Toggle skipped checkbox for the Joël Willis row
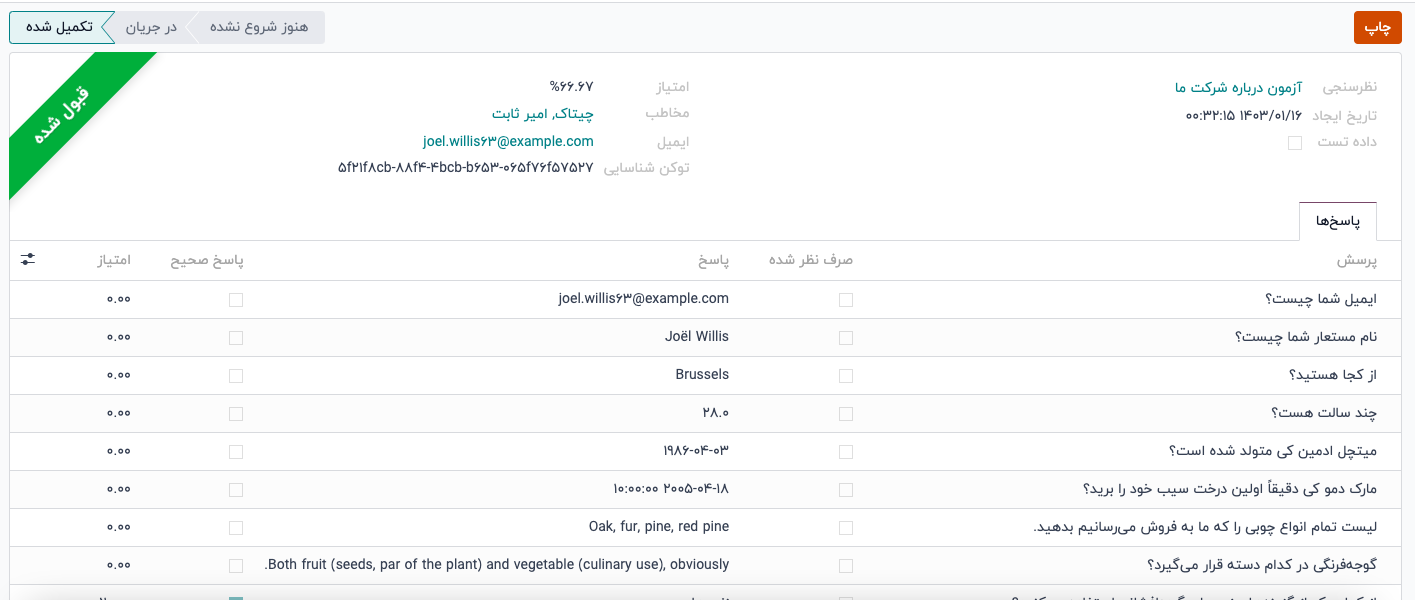1415x600 pixels. pyautogui.click(x=846, y=337)
